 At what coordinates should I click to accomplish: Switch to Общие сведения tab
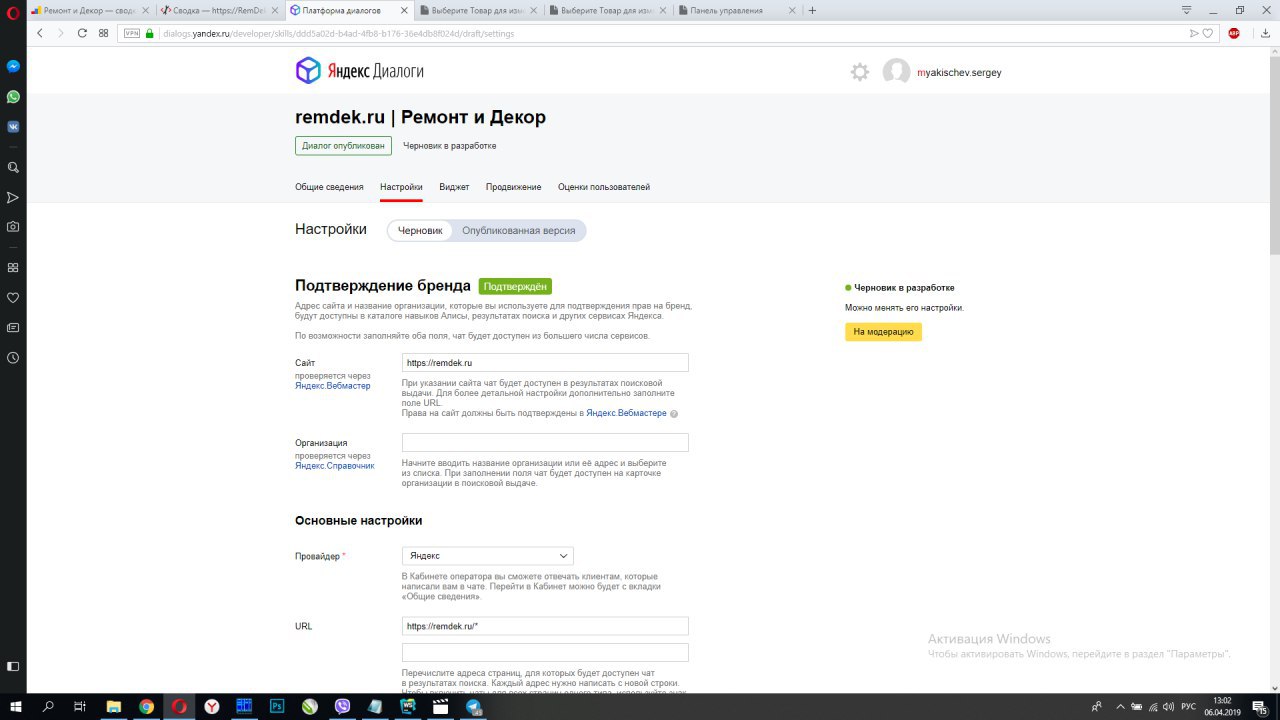329,187
